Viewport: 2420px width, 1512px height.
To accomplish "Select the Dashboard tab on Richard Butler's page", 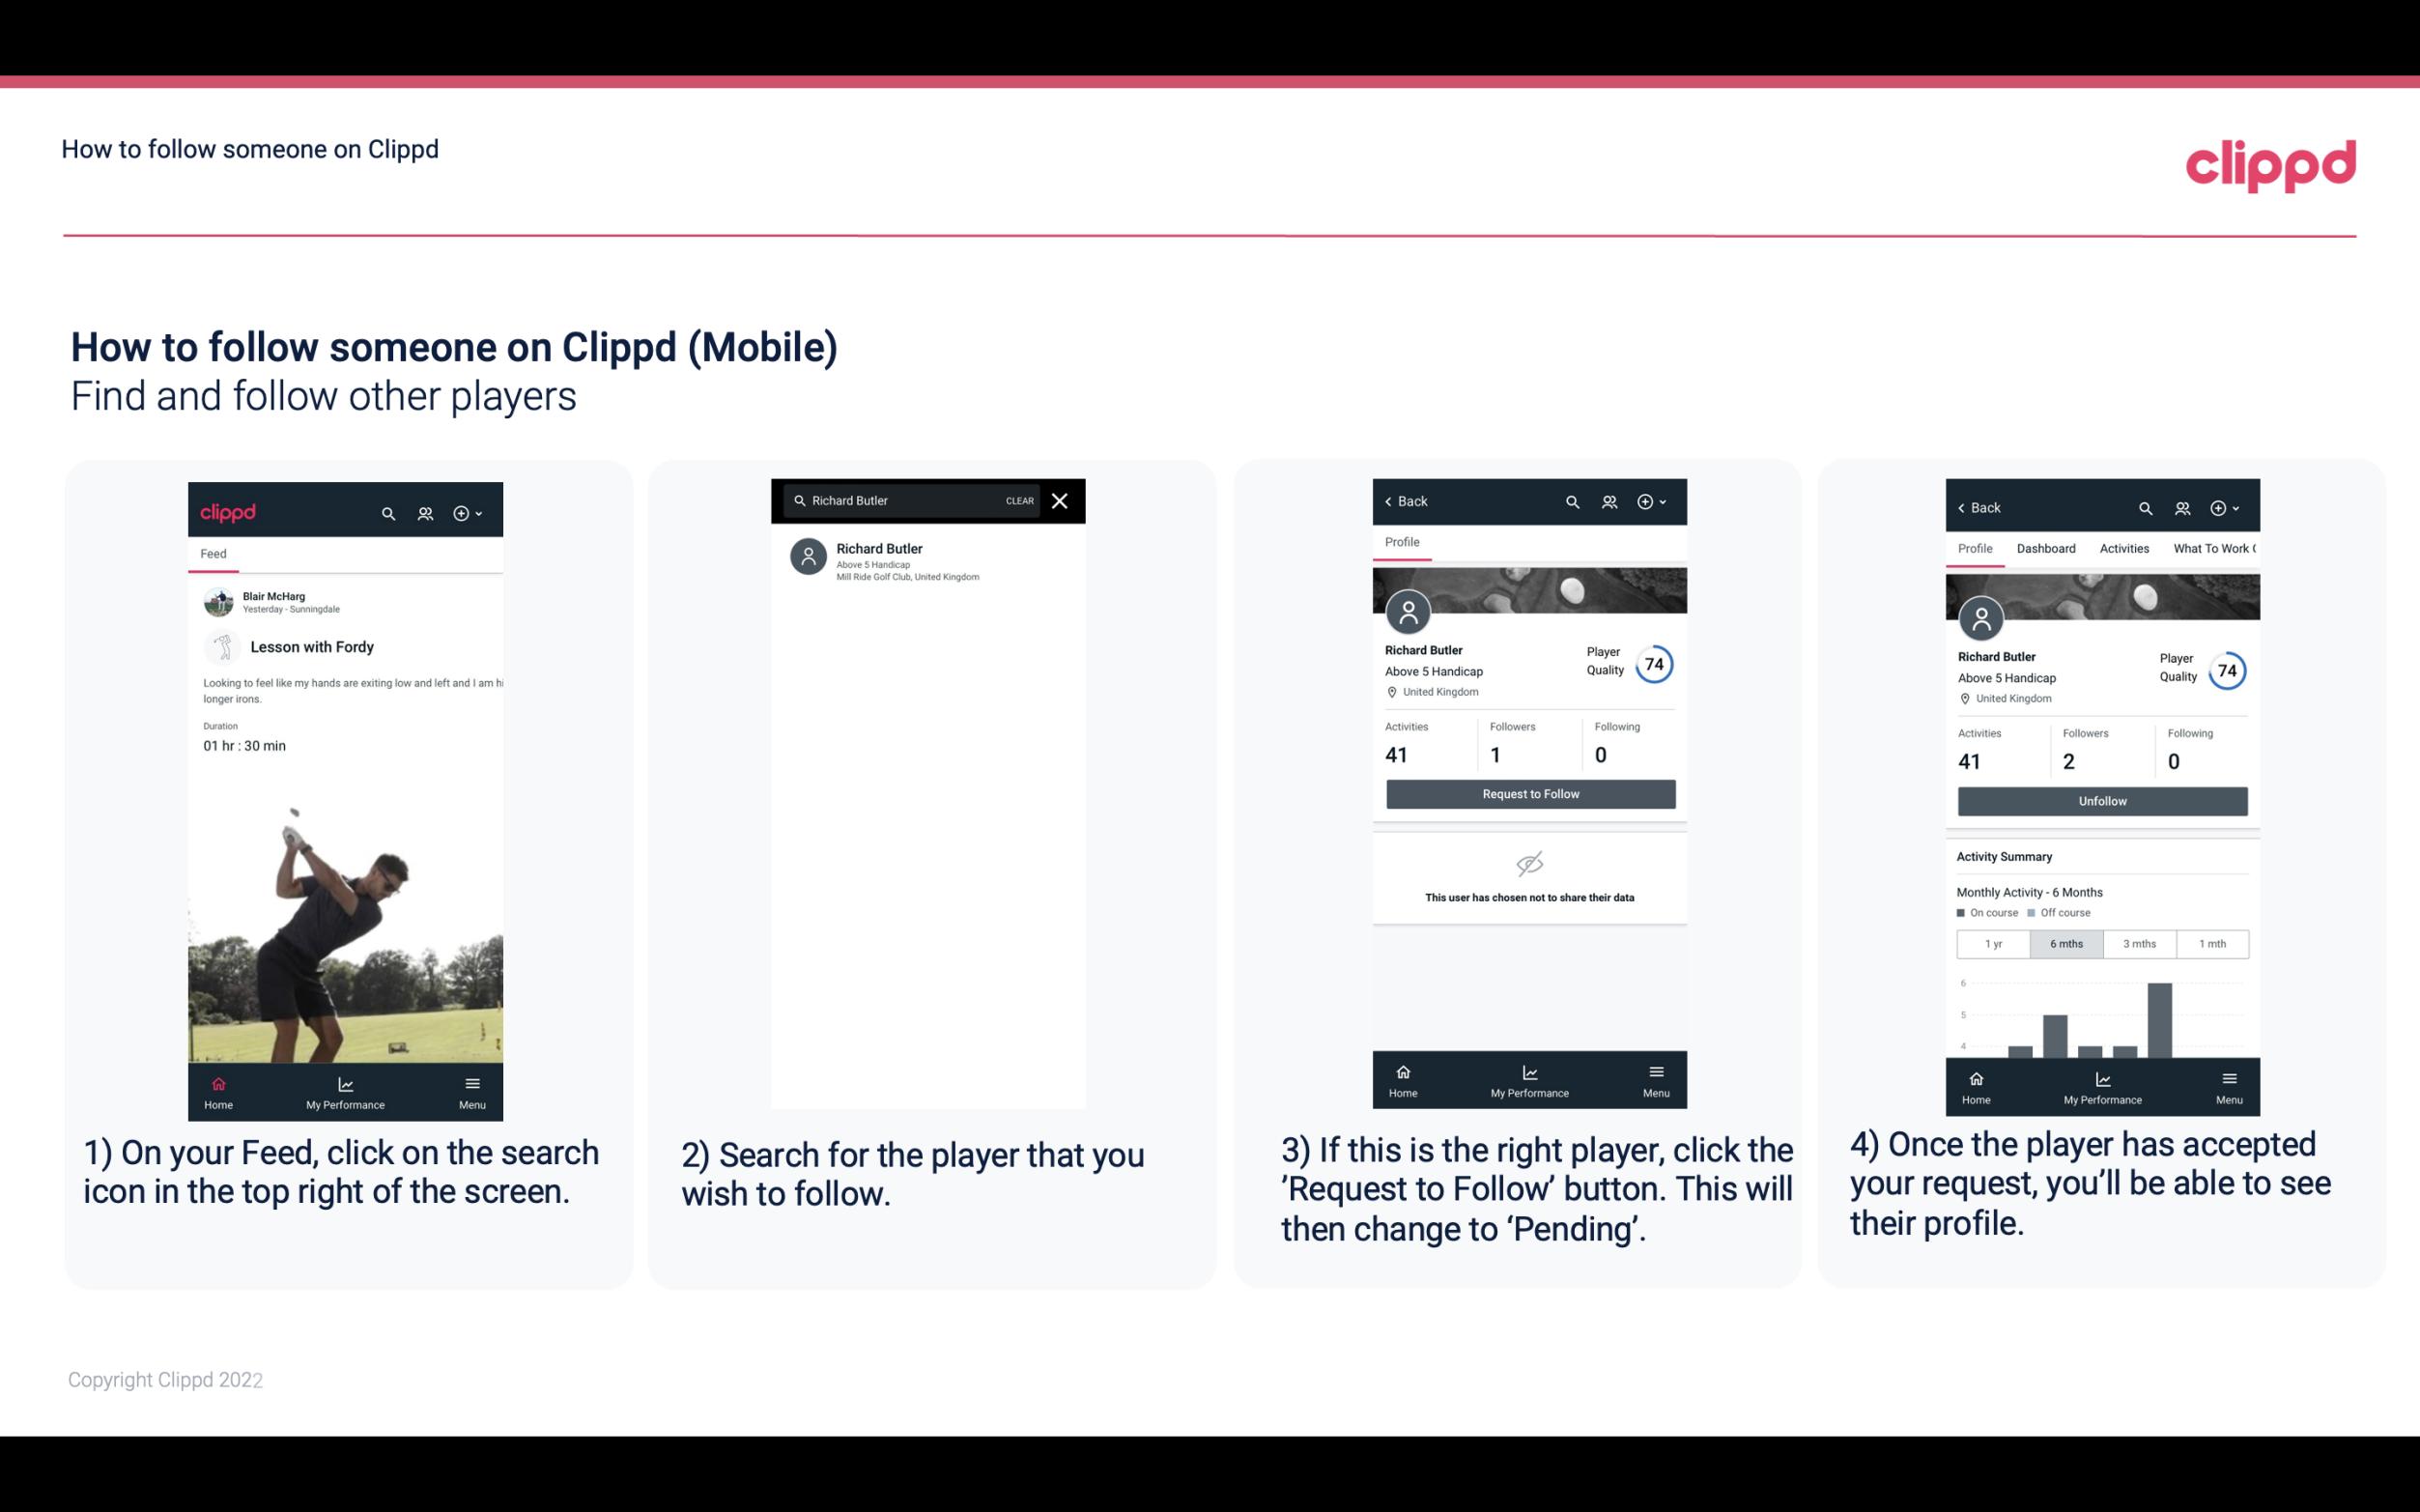I will (2046, 549).
